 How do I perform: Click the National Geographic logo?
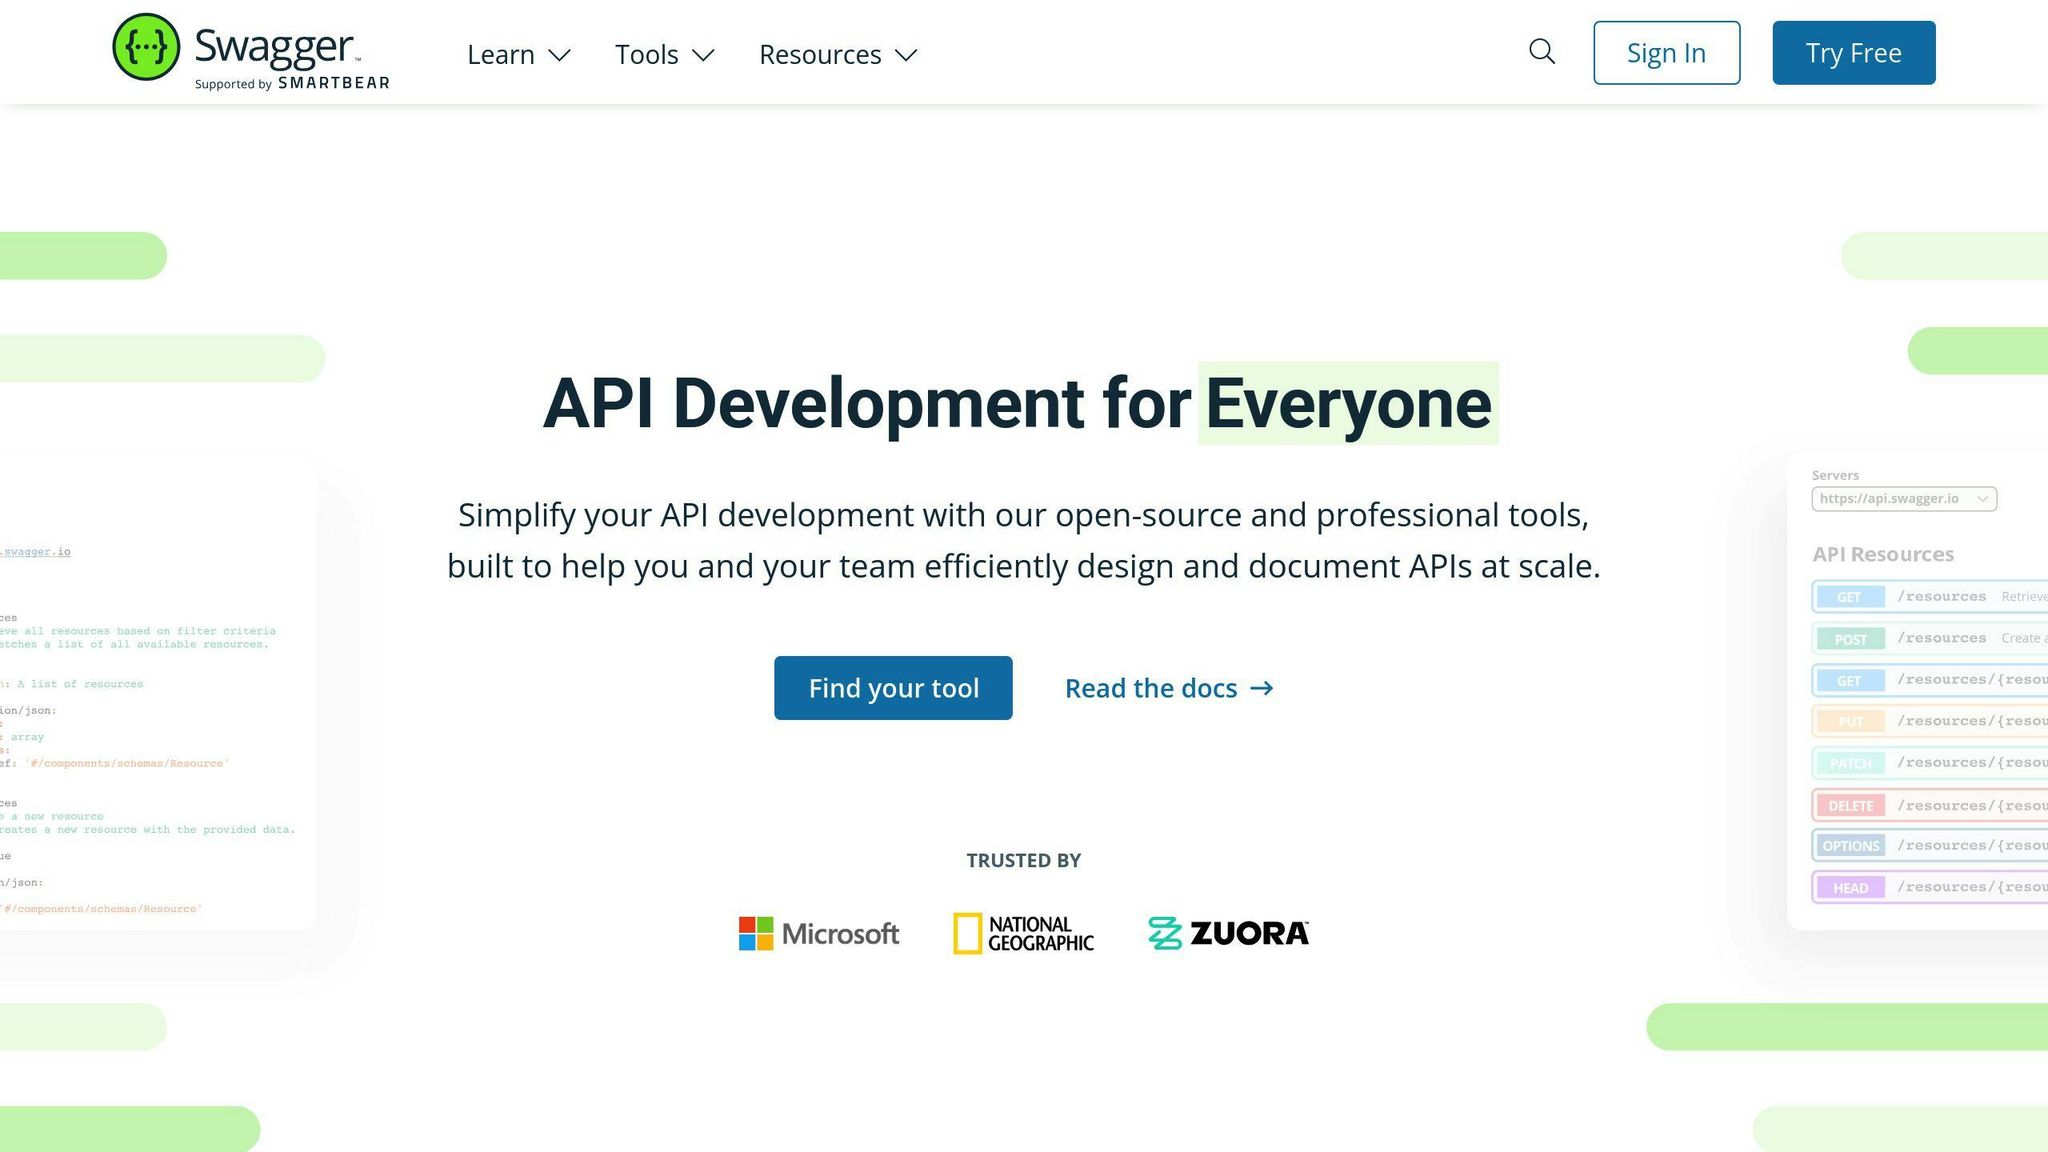(1023, 934)
